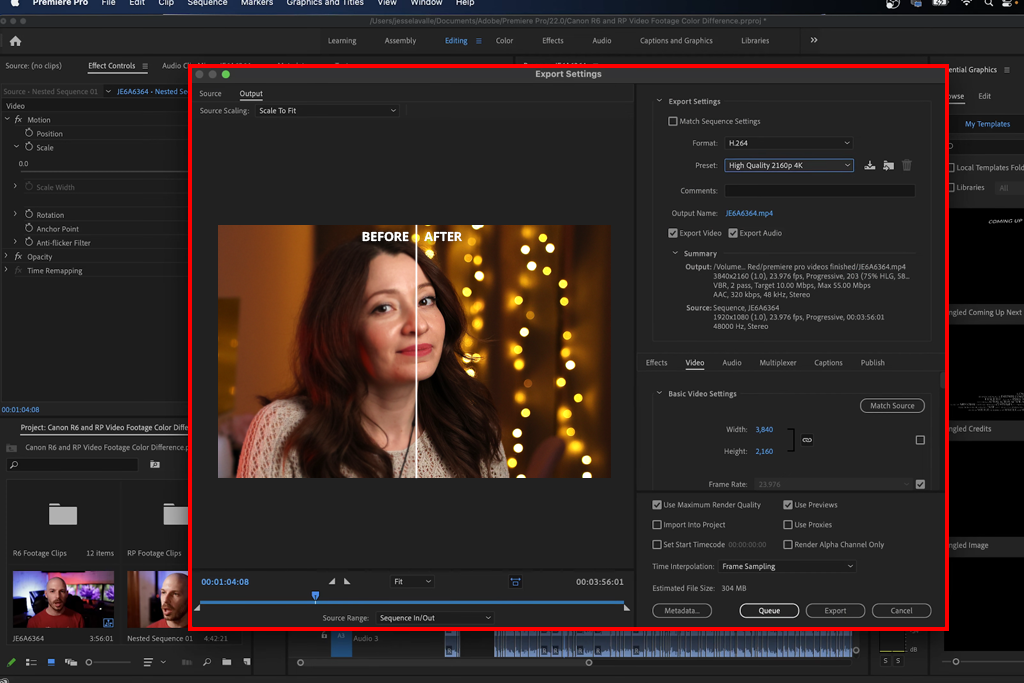This screenshot has height=683, width=1024.
Task: Open the Effects tab in Export Settings
Action: coord(656,362)
